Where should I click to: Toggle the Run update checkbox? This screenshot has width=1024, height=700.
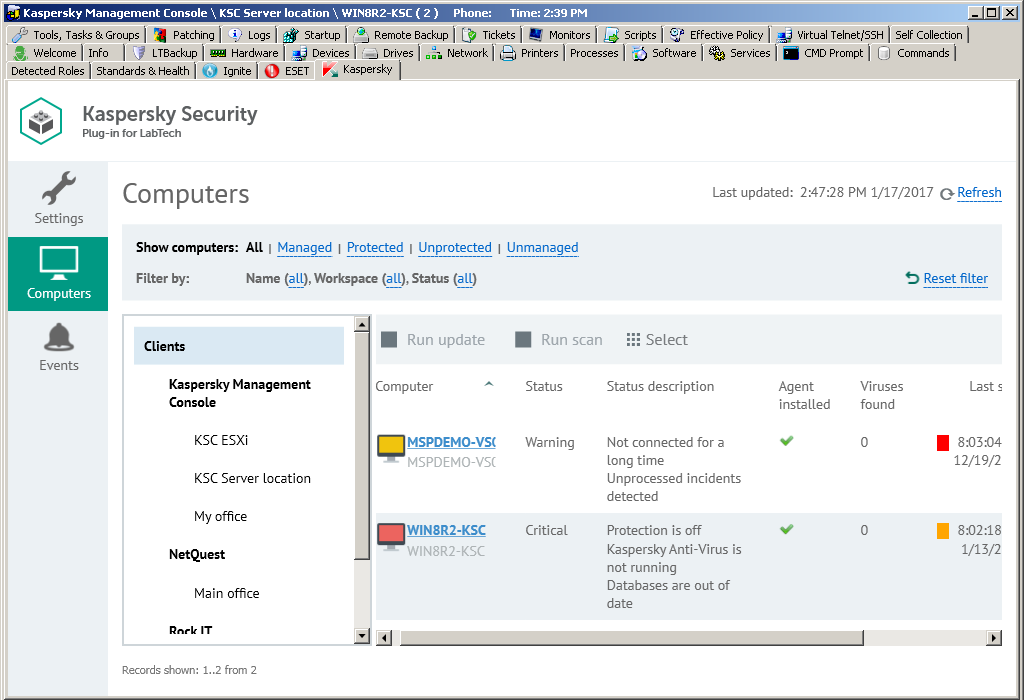389,340
